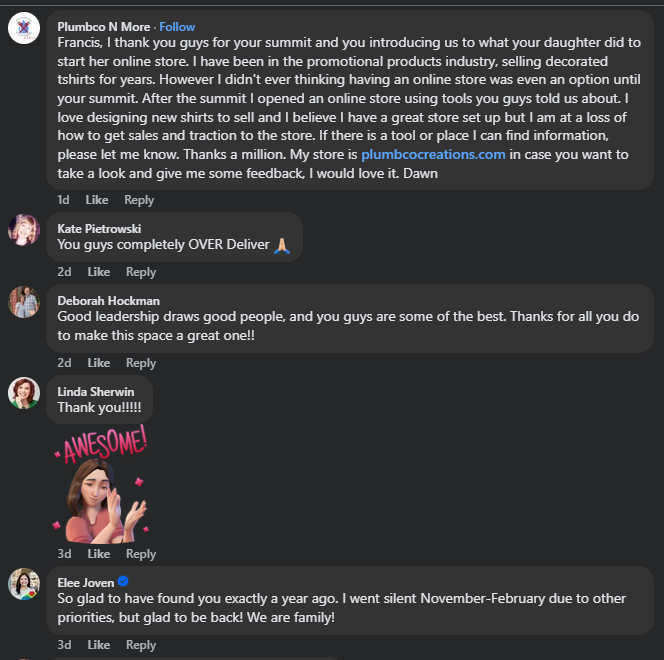Open the Elee Joven name link
Viewport: 664px width, 660px height.
tap(85, 581)
